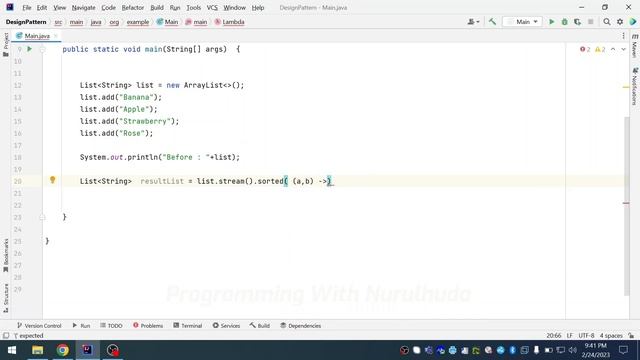Open the Code menu
This screenshot has height=360, width=640.
tap(108, 8)
